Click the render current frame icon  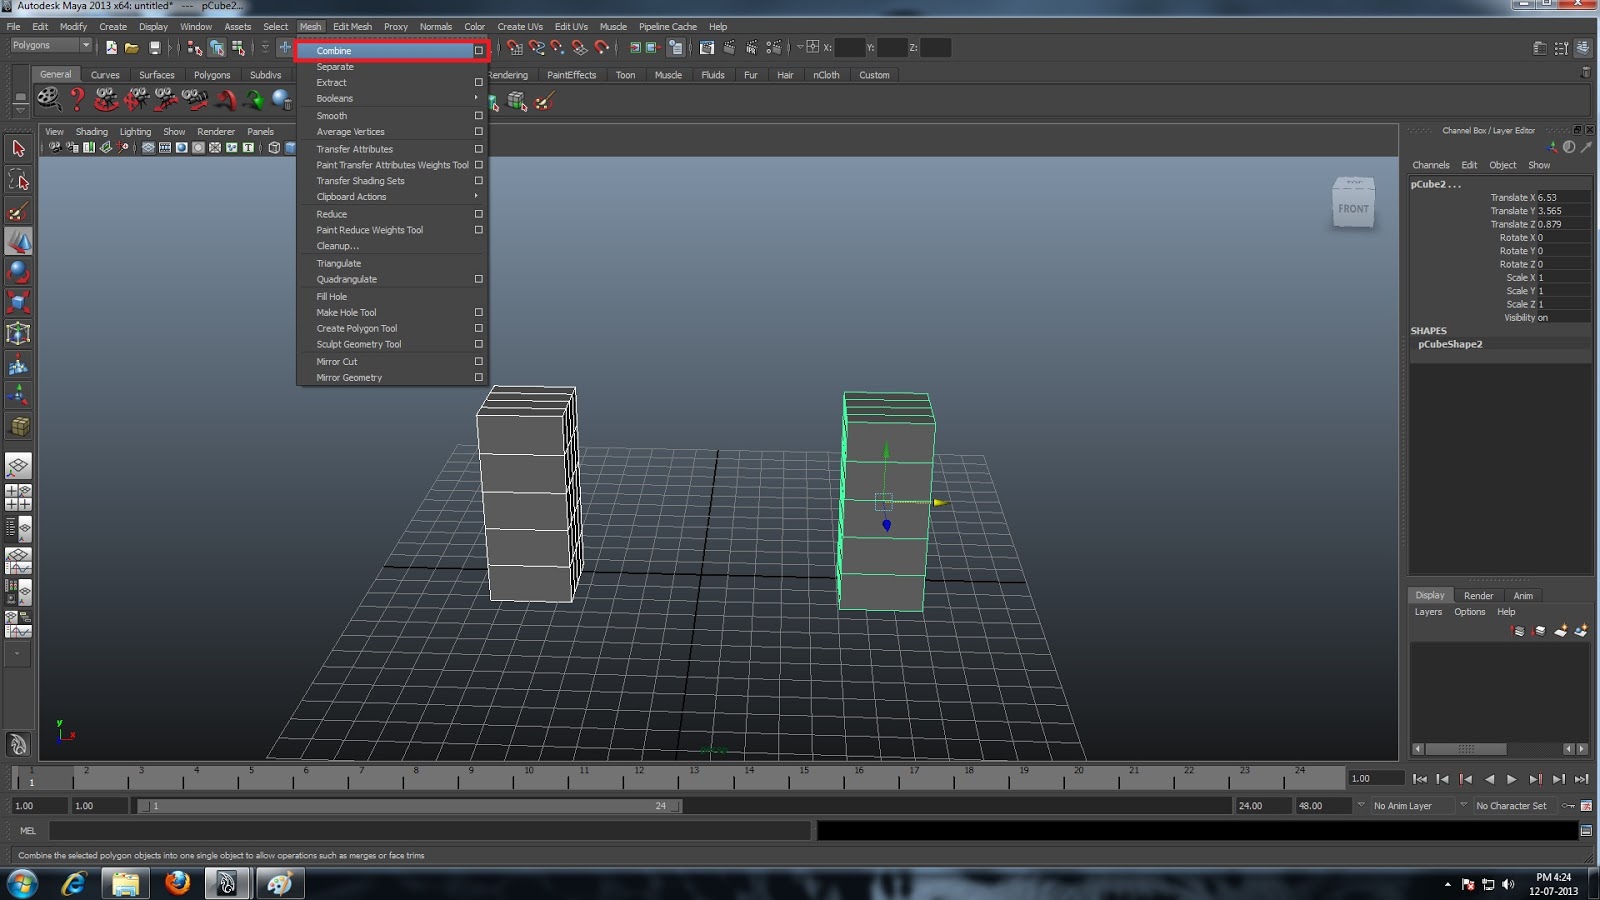[x=730, y=47]
